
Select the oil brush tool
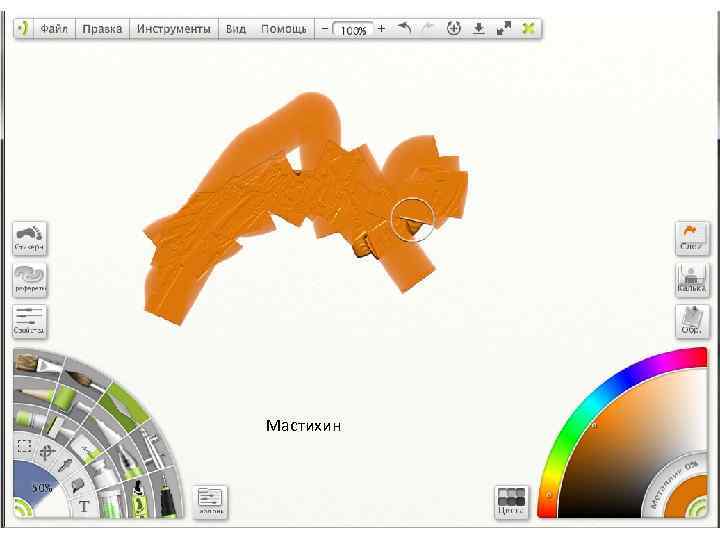click(38, 363)
